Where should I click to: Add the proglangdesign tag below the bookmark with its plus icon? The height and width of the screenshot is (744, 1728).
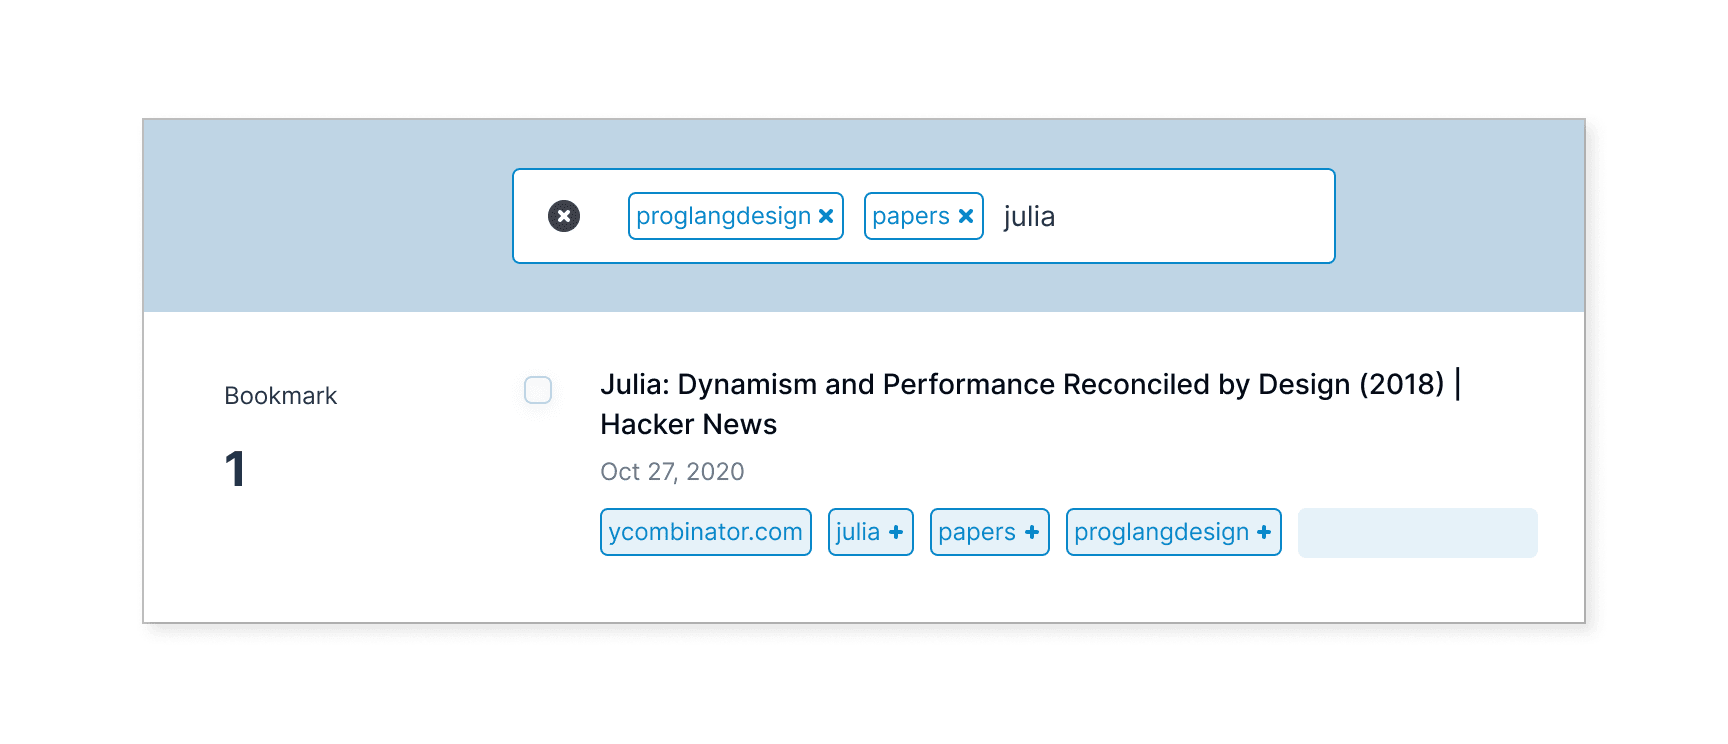pos(1264,532)
